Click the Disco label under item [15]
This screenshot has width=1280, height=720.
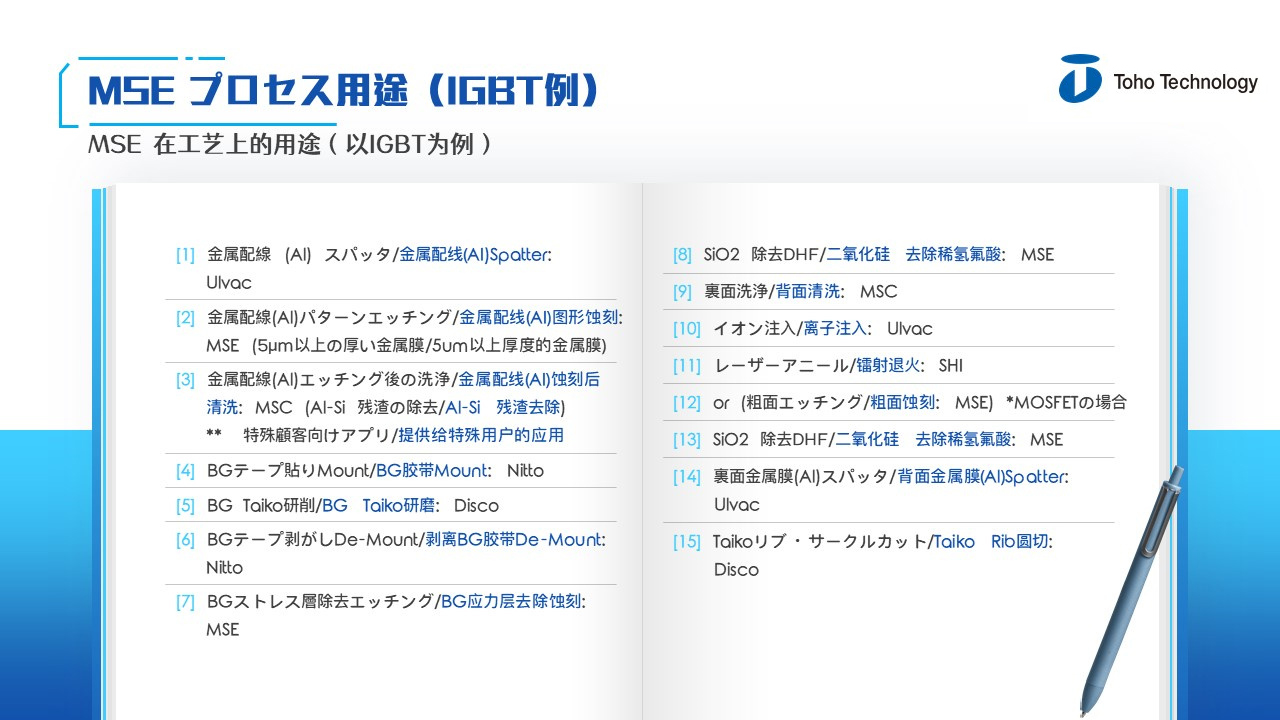(x=736, y=570)
